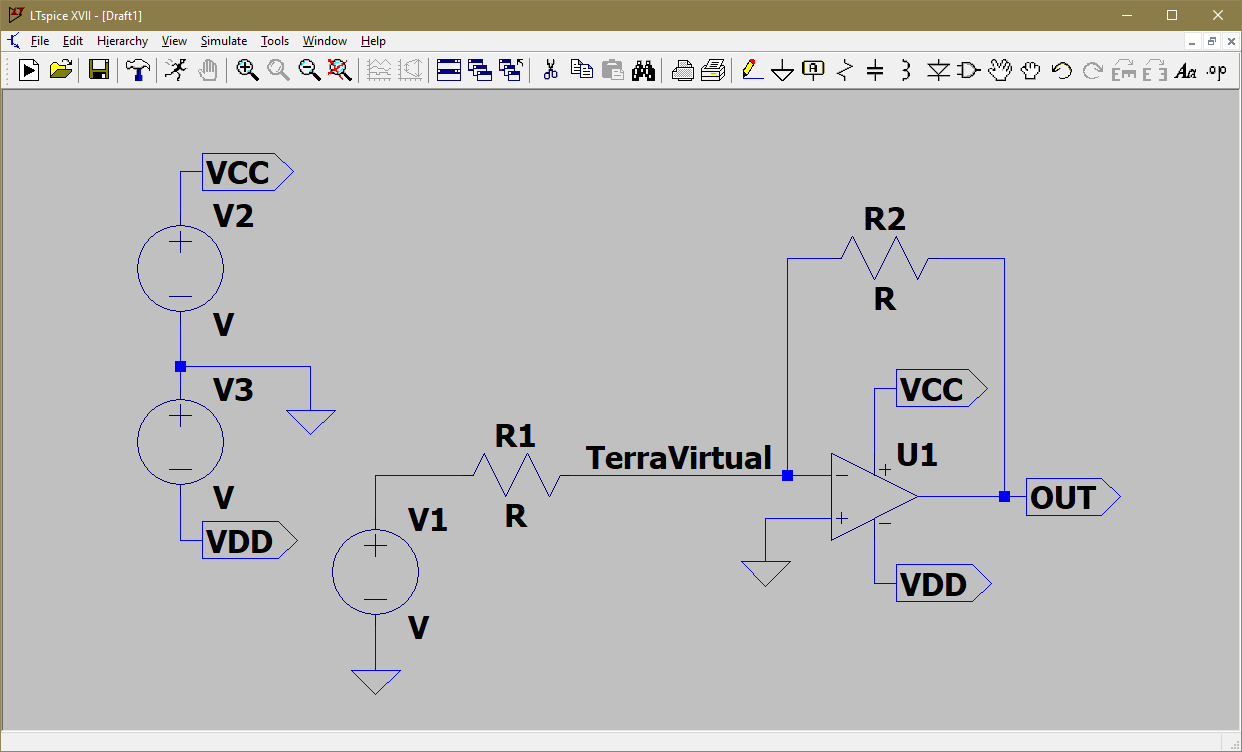Click the voltage source V1 symbol
Image resolution: width=1242 pixels, height=752 pixels.
tap(375, 572)
